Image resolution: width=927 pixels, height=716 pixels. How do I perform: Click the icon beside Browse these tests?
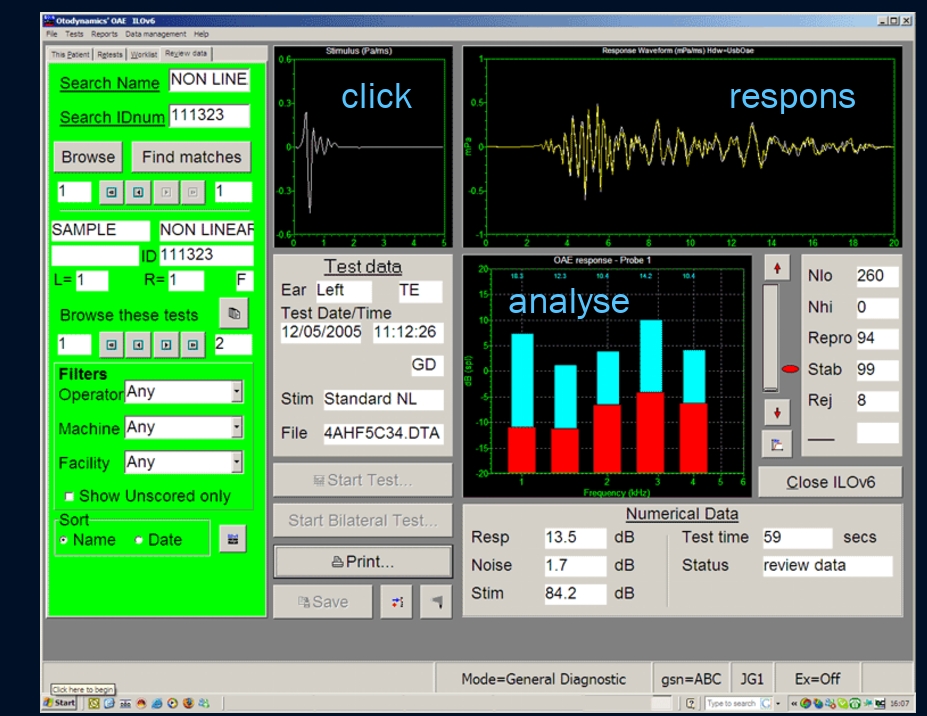(234, 313)
